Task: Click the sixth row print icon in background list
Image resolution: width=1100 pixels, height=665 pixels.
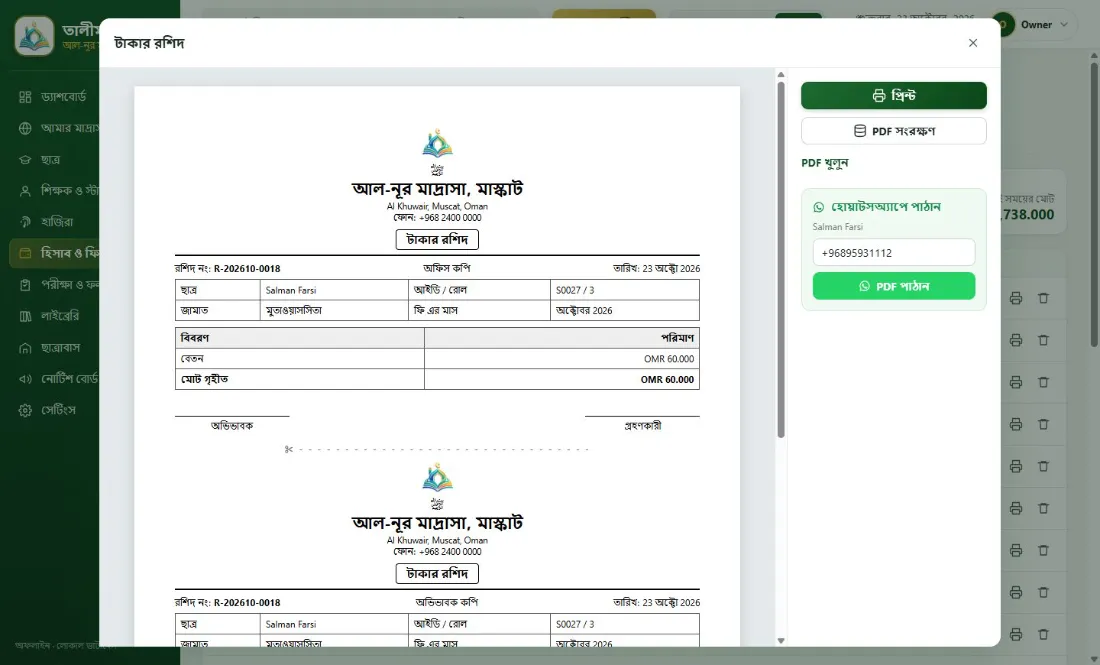Action: [x=1016, y=509]
